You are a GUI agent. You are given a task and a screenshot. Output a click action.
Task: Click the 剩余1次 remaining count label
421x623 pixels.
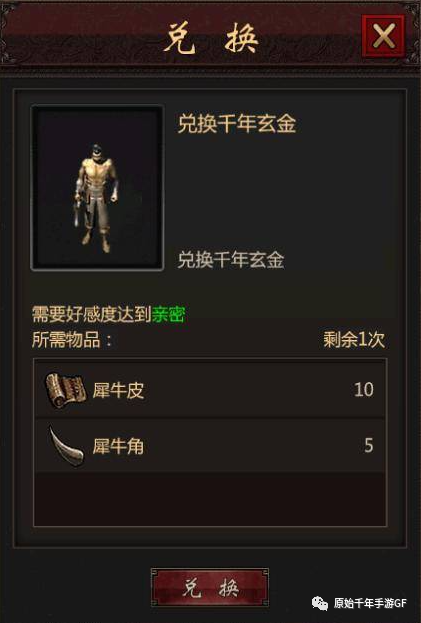click(x=354, y=340)
